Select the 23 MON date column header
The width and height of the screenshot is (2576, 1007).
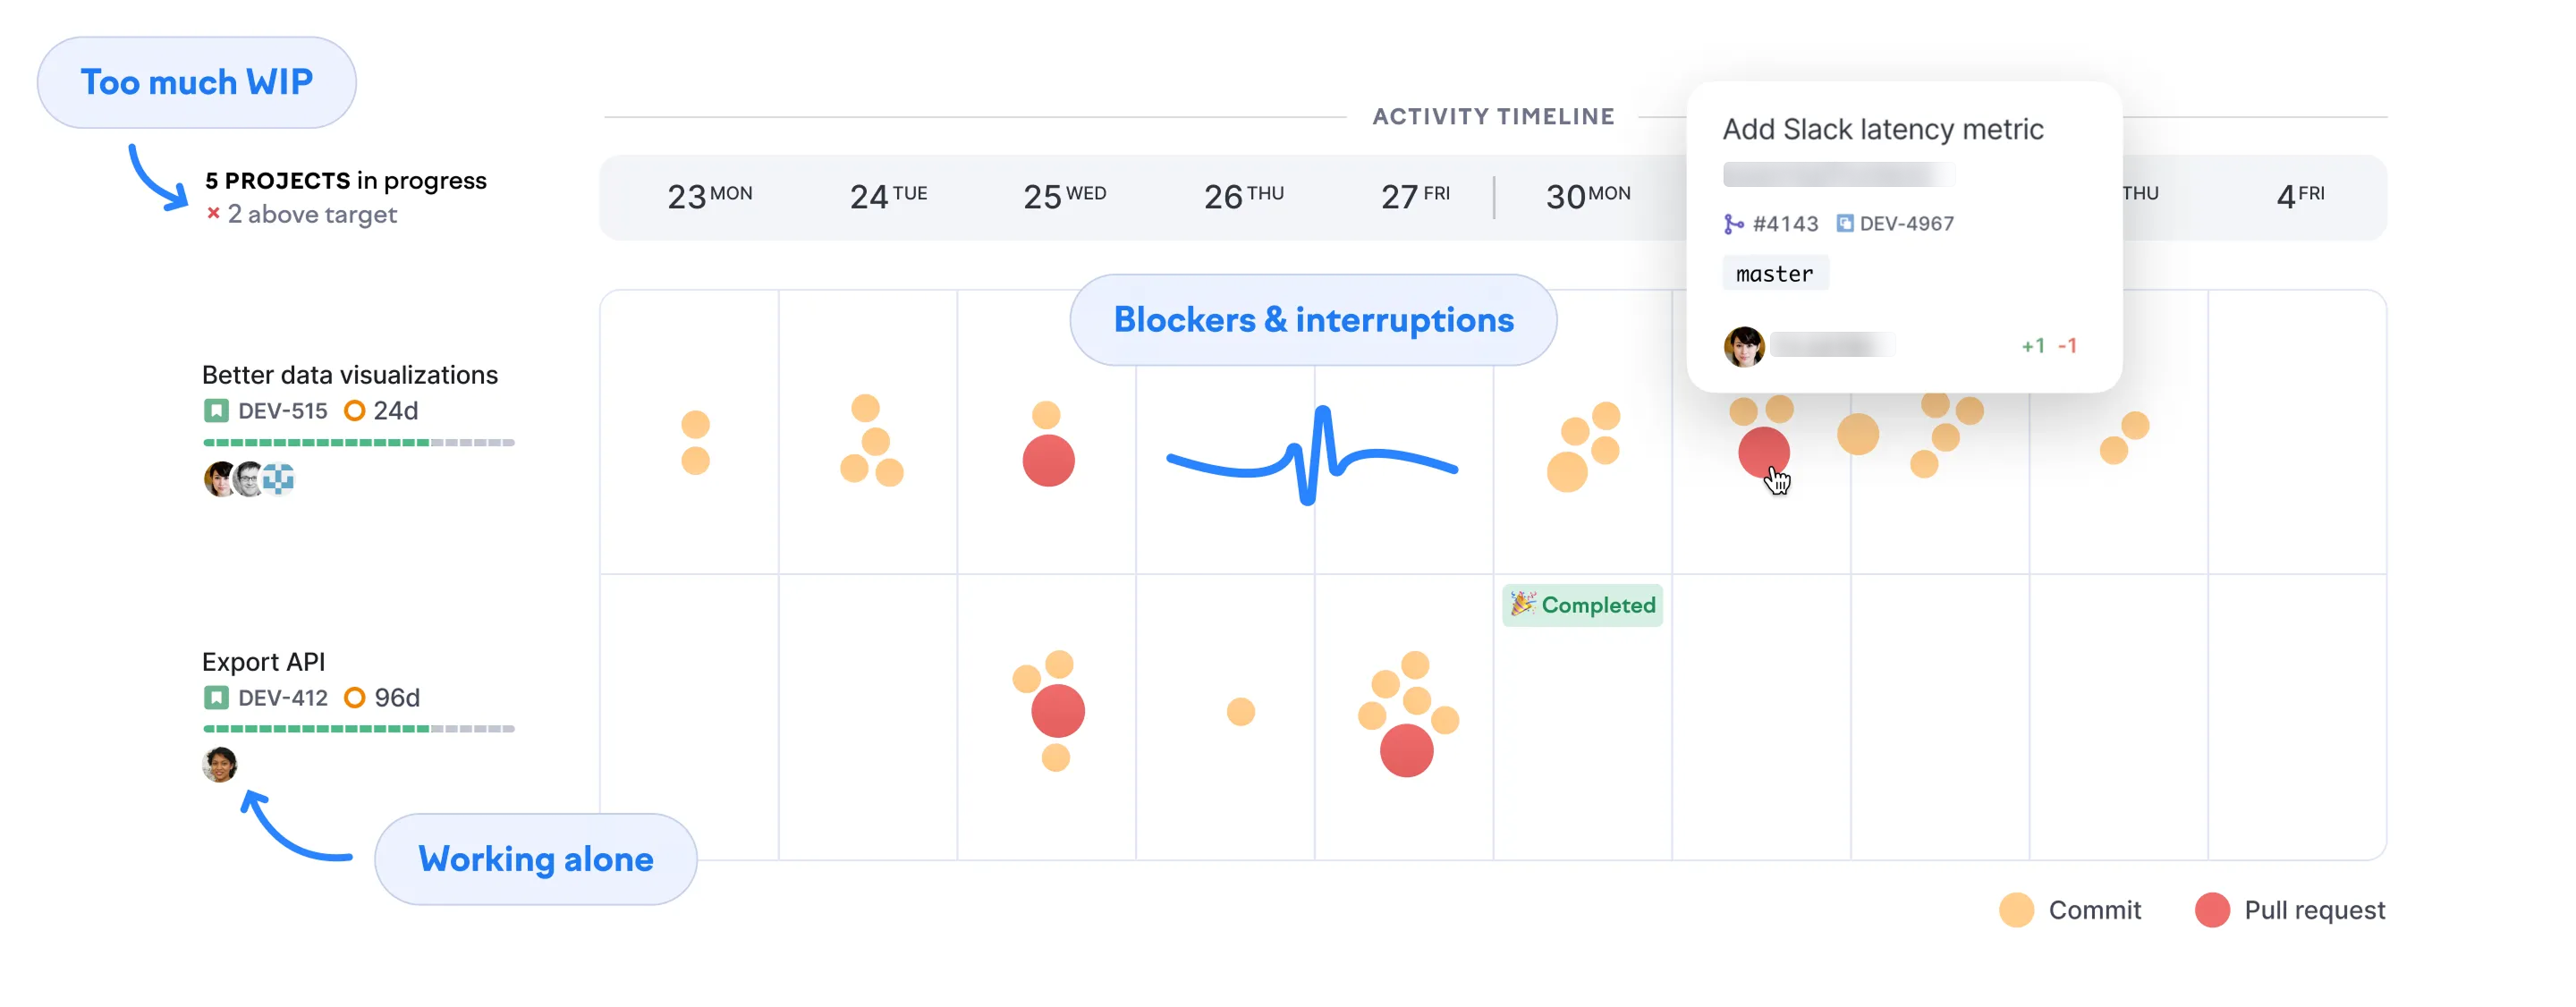pyautogui.click(x=709, y=196)
